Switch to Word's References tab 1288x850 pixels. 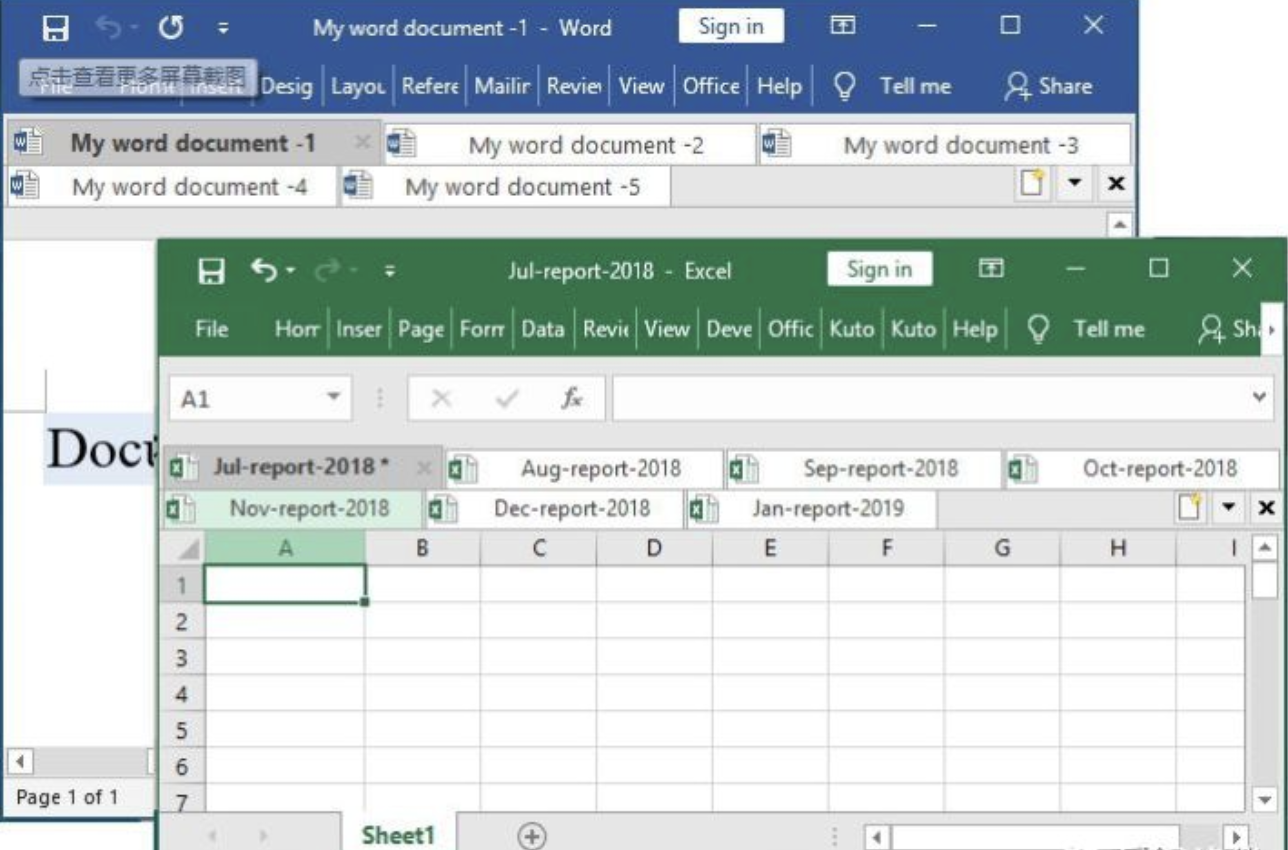[431, 86]
